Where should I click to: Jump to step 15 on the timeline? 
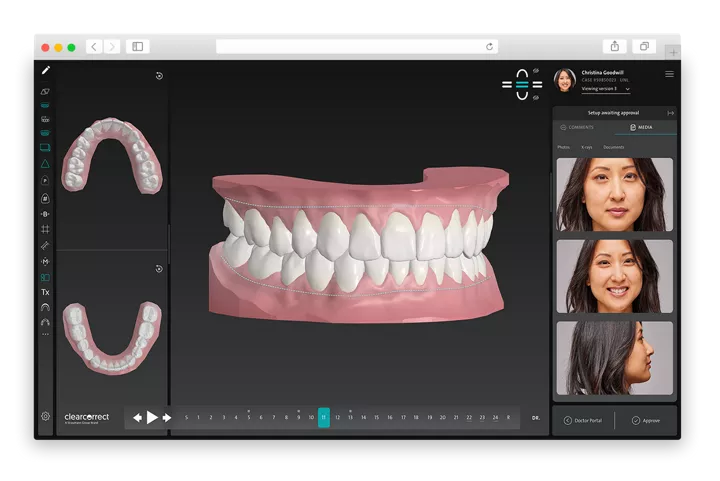pos(376,417)
